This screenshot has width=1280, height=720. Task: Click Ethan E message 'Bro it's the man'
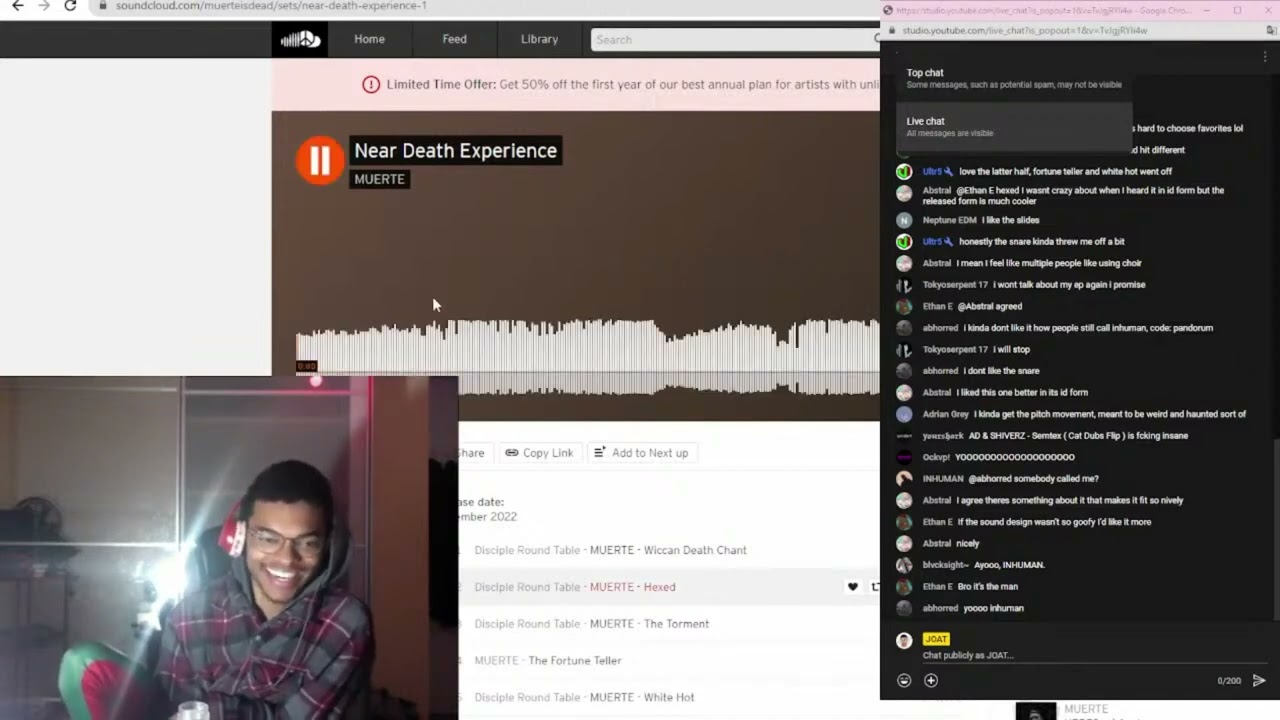(988, 586)
